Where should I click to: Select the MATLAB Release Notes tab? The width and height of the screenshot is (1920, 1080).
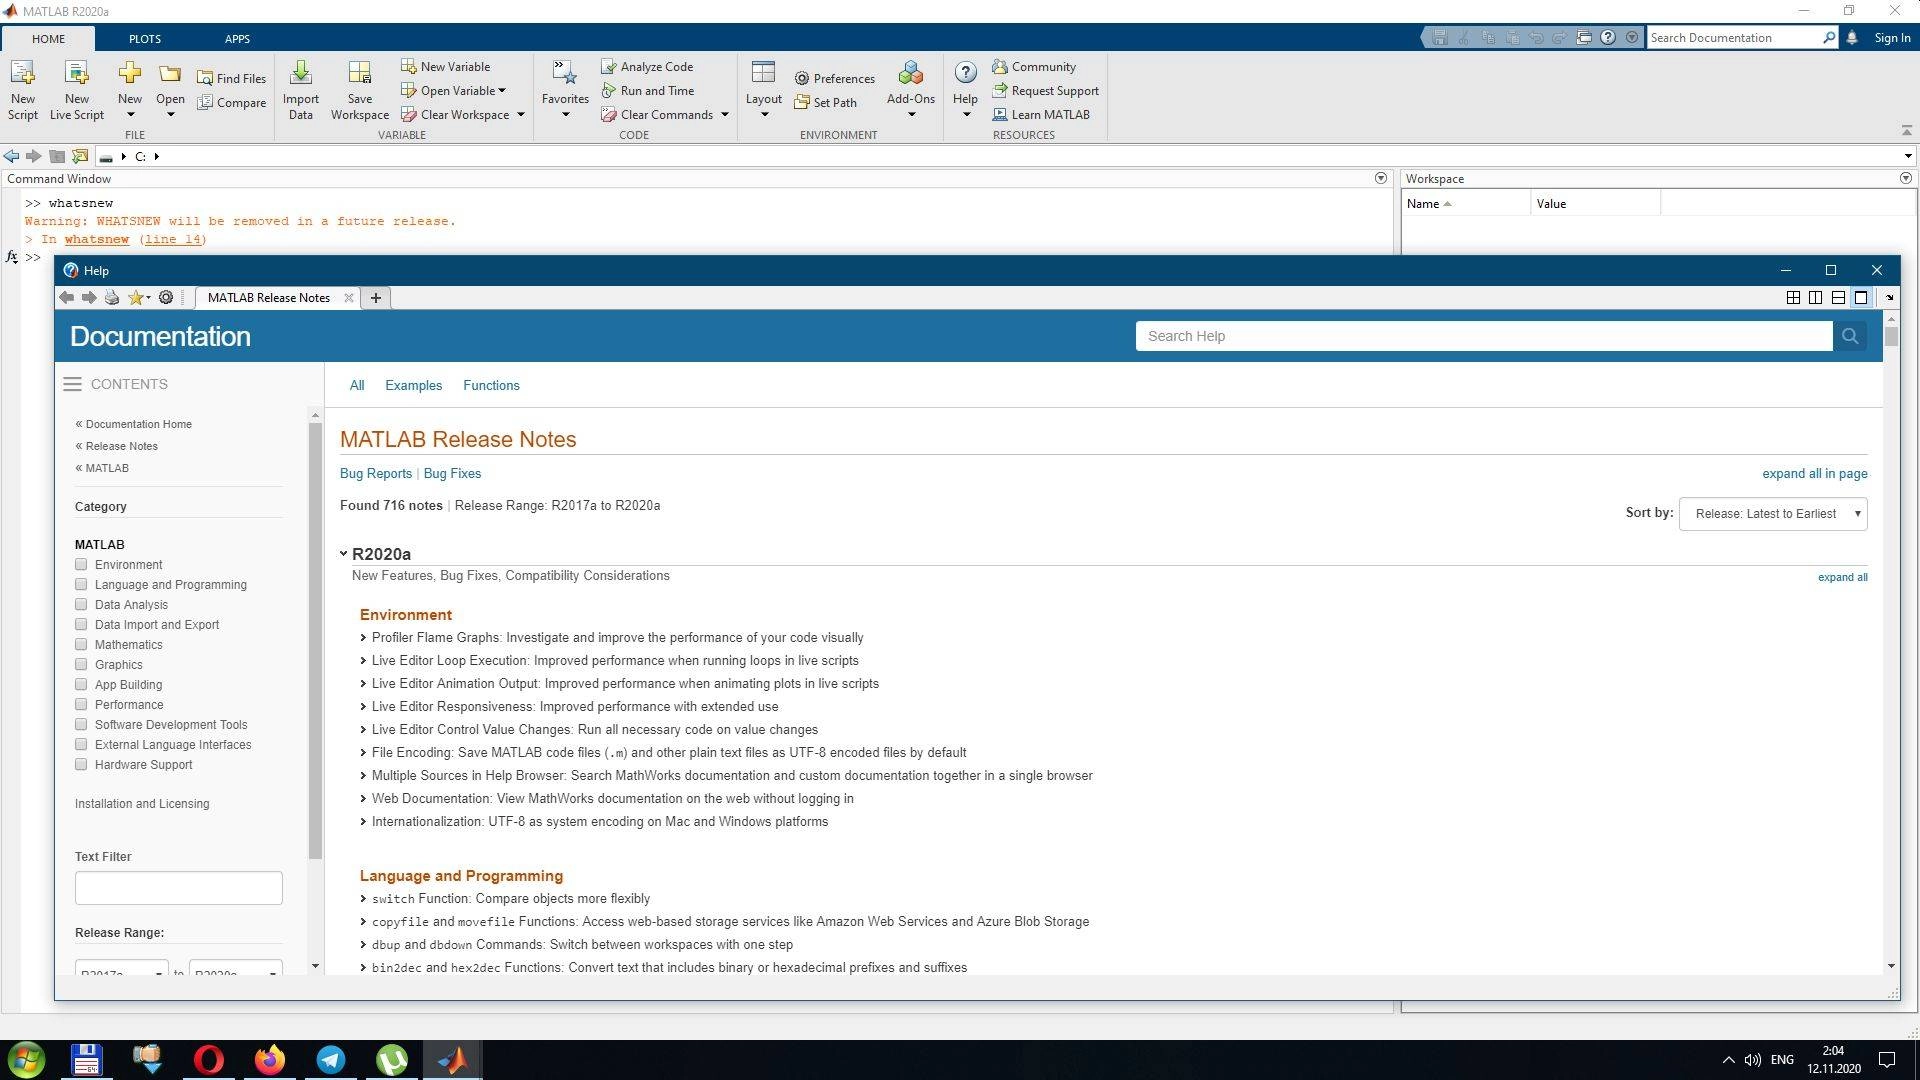[x=269, y=297]
